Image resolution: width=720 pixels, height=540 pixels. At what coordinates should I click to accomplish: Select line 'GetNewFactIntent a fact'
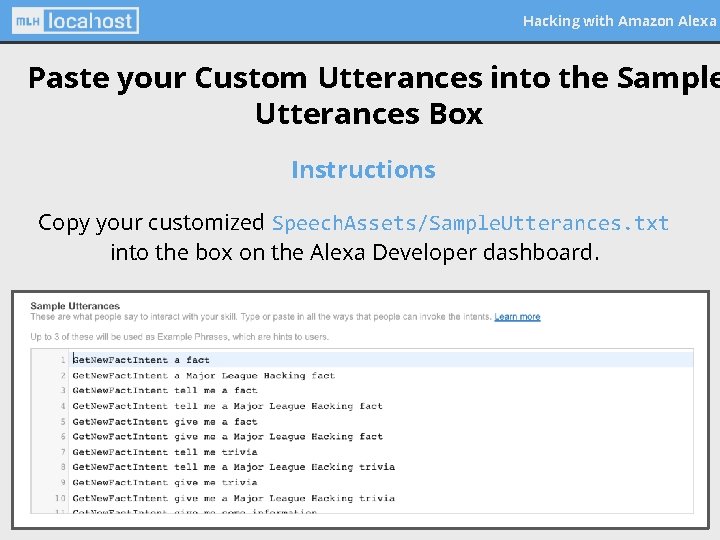tap(141, 360)
